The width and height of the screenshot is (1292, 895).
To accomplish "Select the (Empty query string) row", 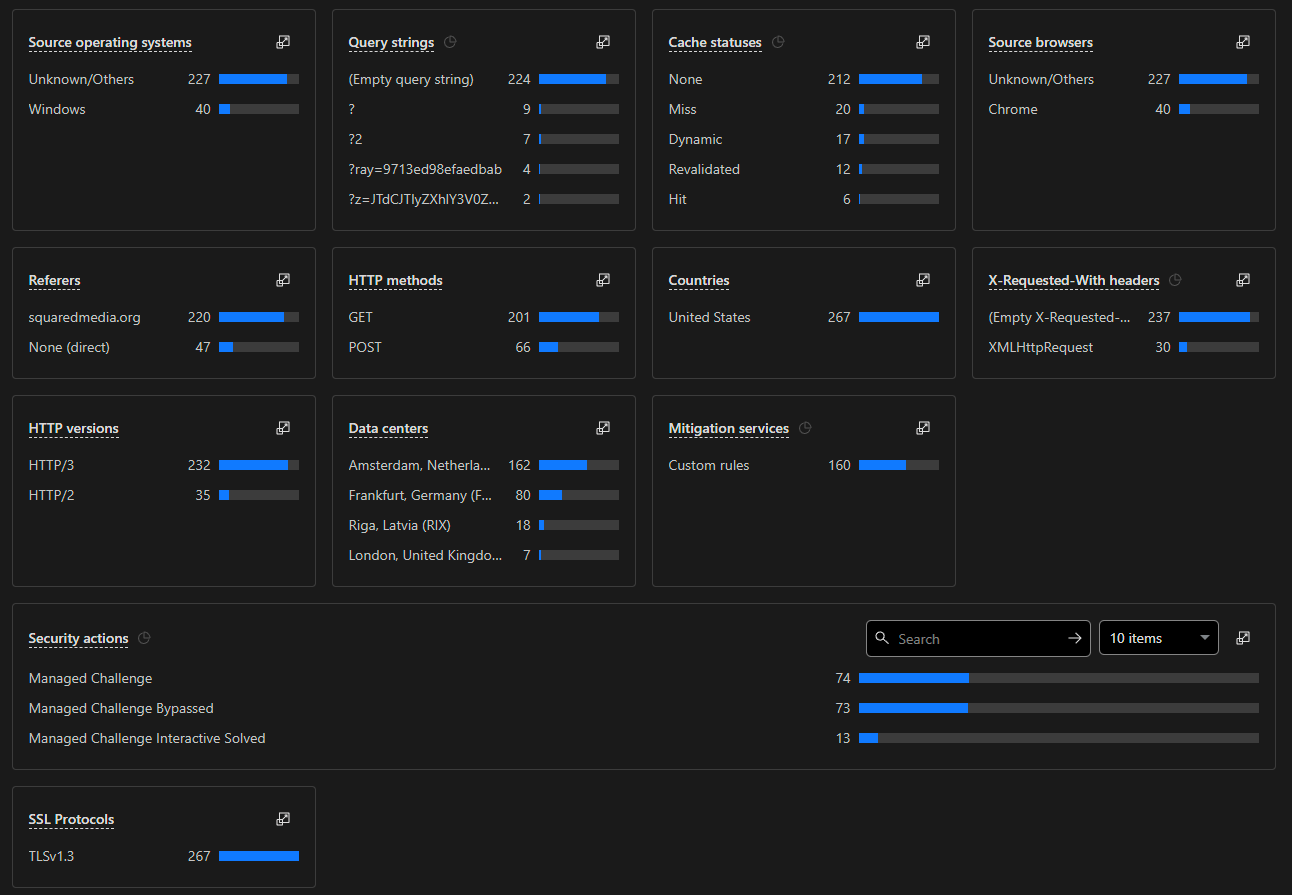I will click(x=484, y=79).
